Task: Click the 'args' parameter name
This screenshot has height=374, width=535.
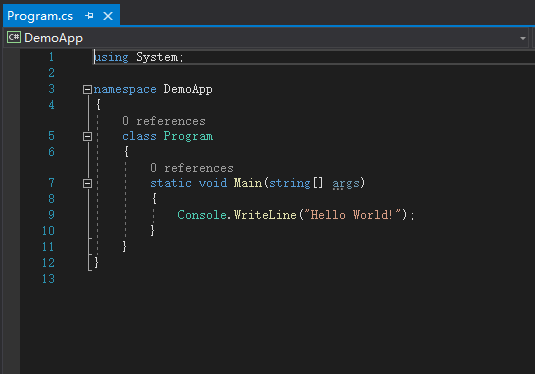Action: pos(346,184)
